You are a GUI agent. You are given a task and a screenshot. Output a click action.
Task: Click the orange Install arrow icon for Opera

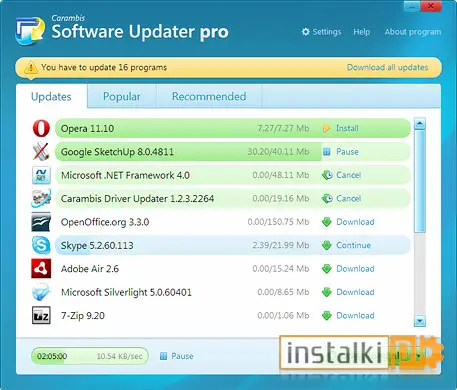[327, 128]
